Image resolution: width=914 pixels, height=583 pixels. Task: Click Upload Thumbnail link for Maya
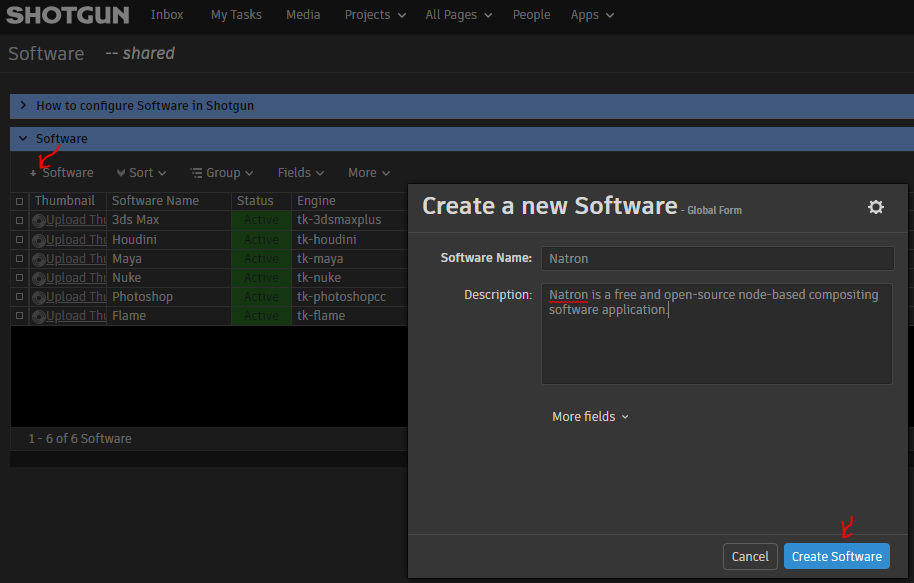[76, 258]
